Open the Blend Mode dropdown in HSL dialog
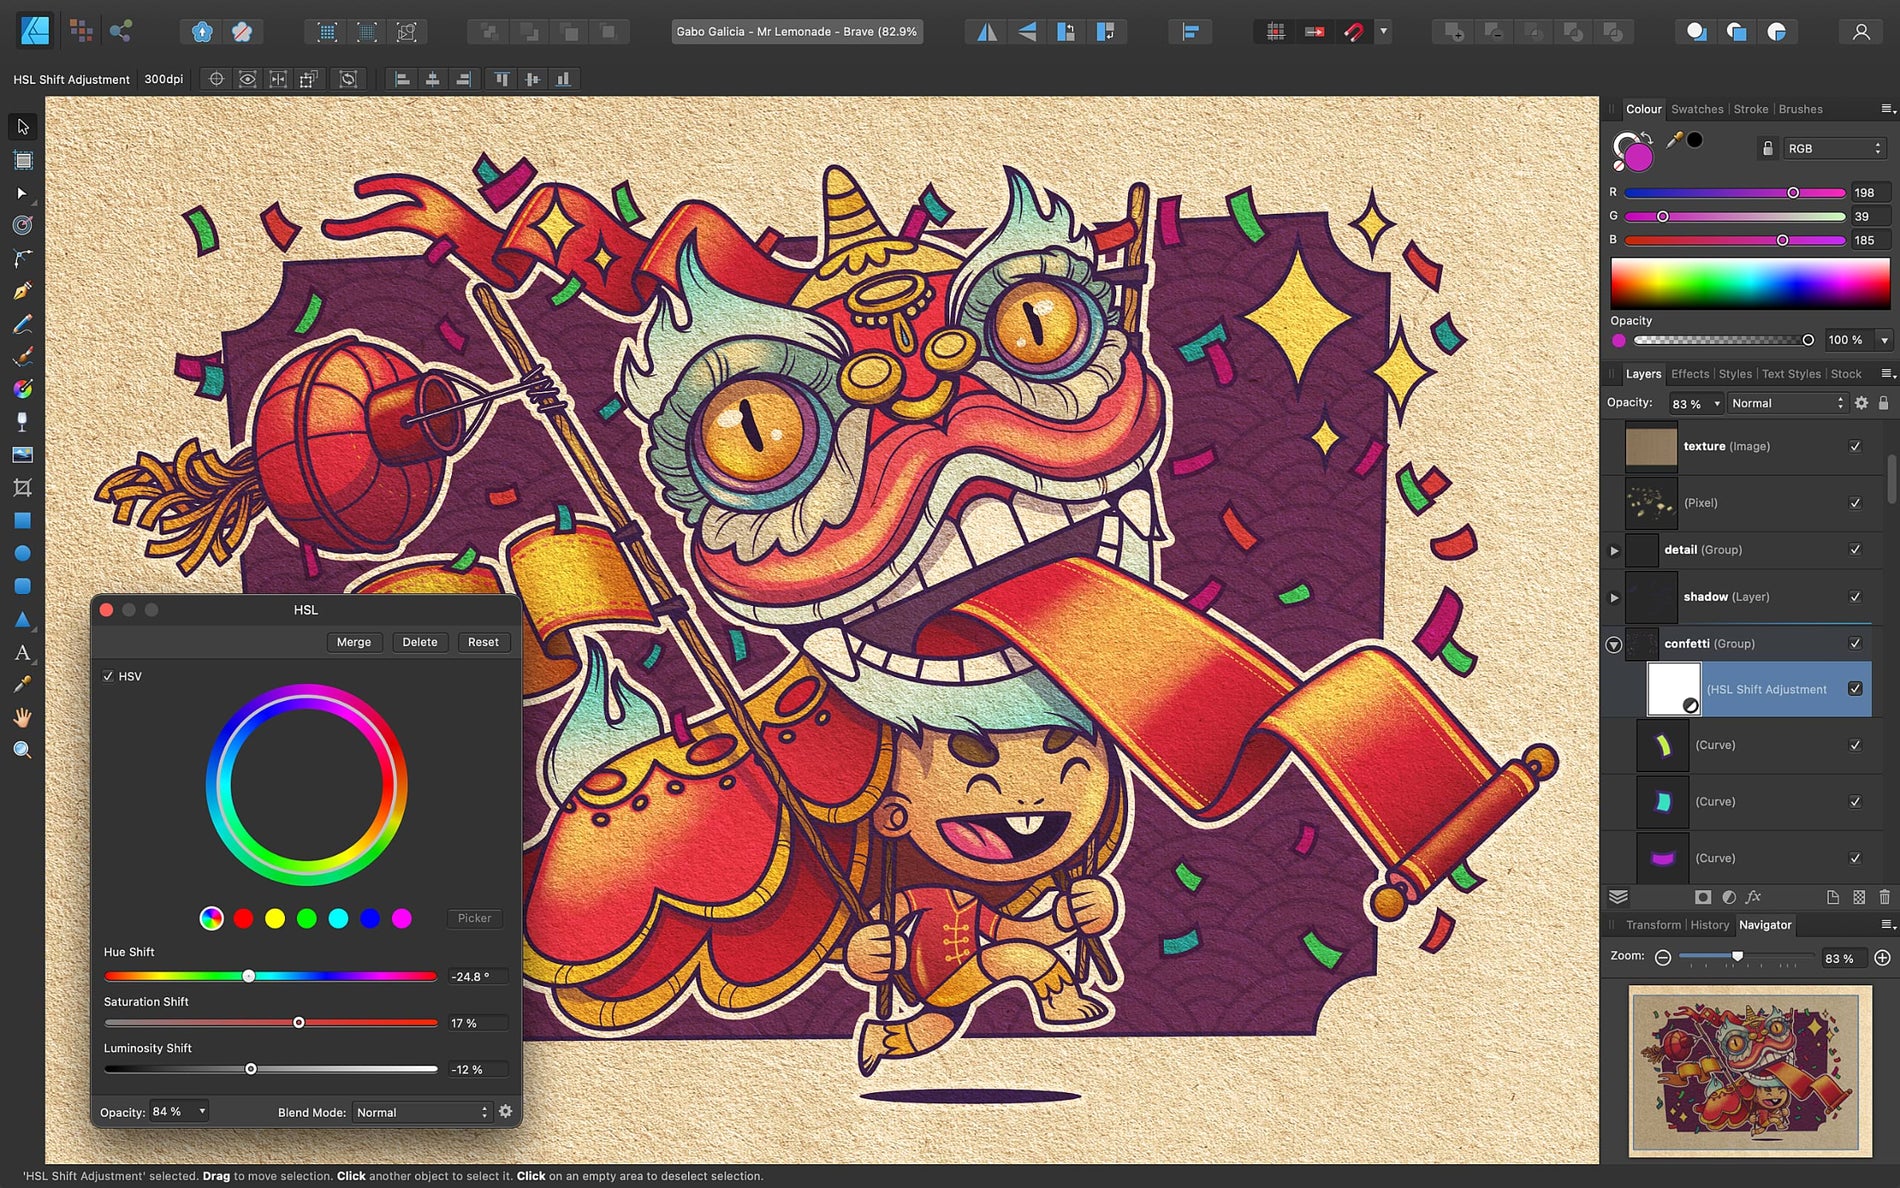This screenshot has width=1900, height=1188. 420,1111
